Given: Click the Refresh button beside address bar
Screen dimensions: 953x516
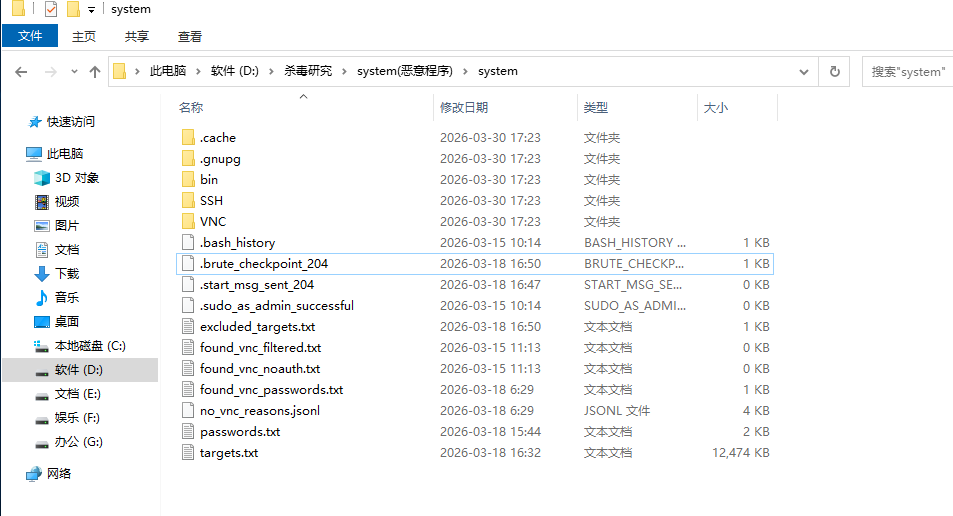Looking at the screenshot, I should tap(834, 72).
